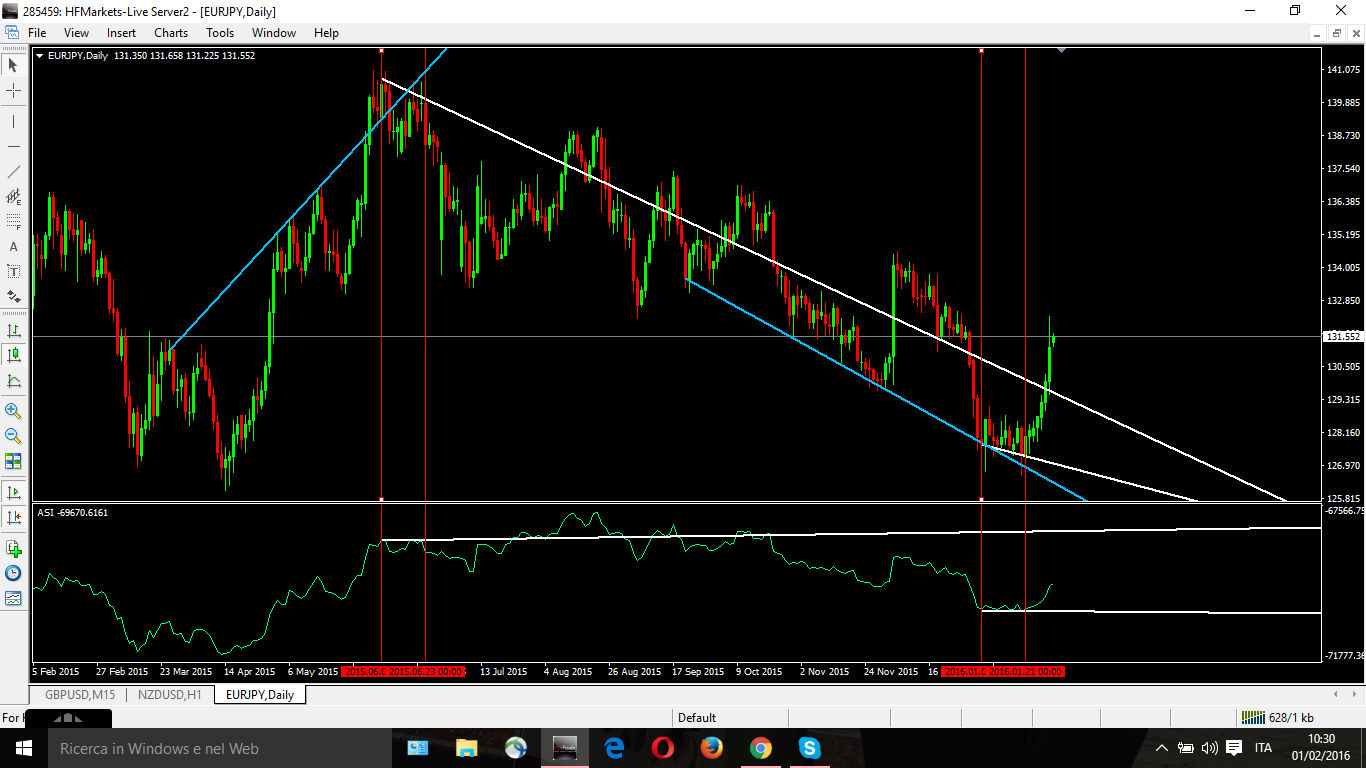Open the File menu
Image resolution: width=1366 pixels, height=768 pixels.
37,33
